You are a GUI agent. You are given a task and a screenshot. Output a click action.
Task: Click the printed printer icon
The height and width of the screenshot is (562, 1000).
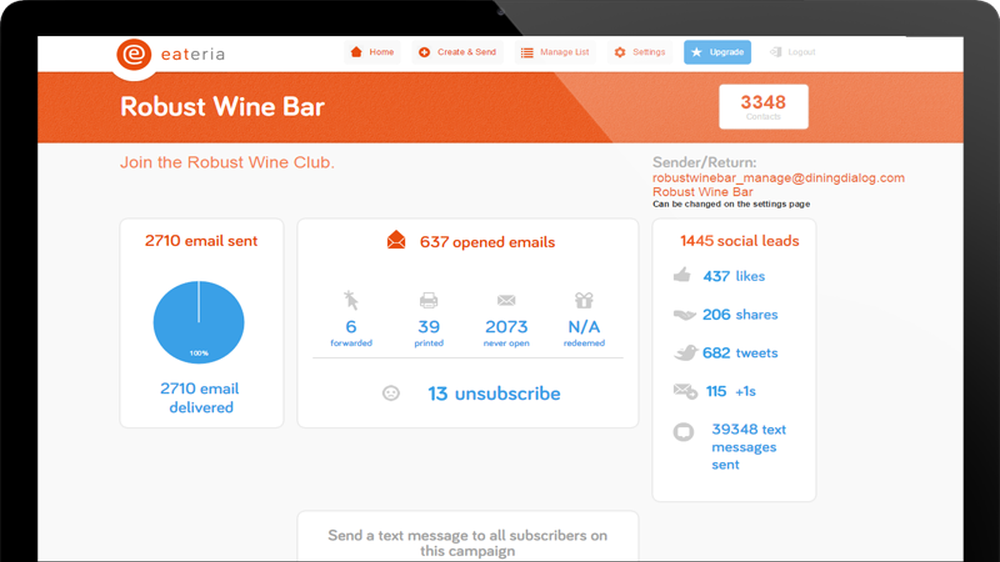pos(429,300)
